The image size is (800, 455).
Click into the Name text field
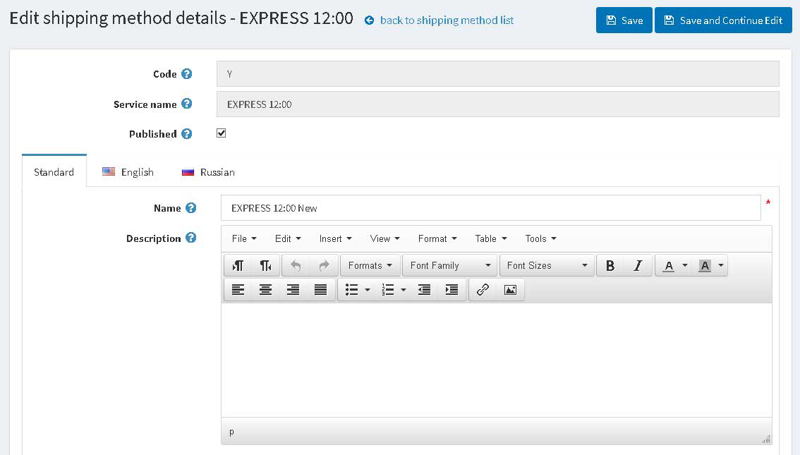point(490,208)
